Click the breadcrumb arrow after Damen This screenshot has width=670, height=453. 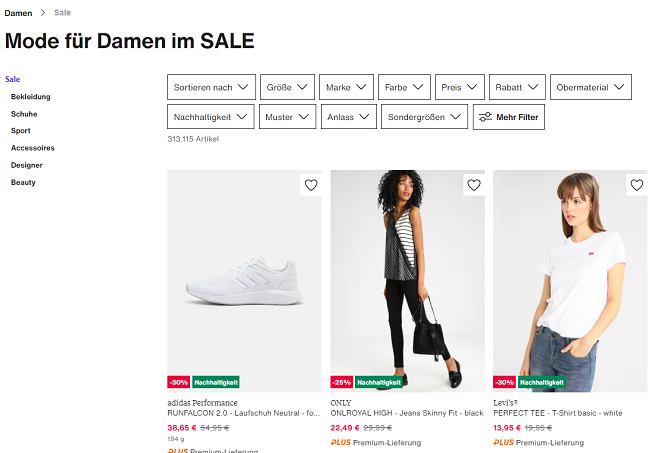(43, 13)
